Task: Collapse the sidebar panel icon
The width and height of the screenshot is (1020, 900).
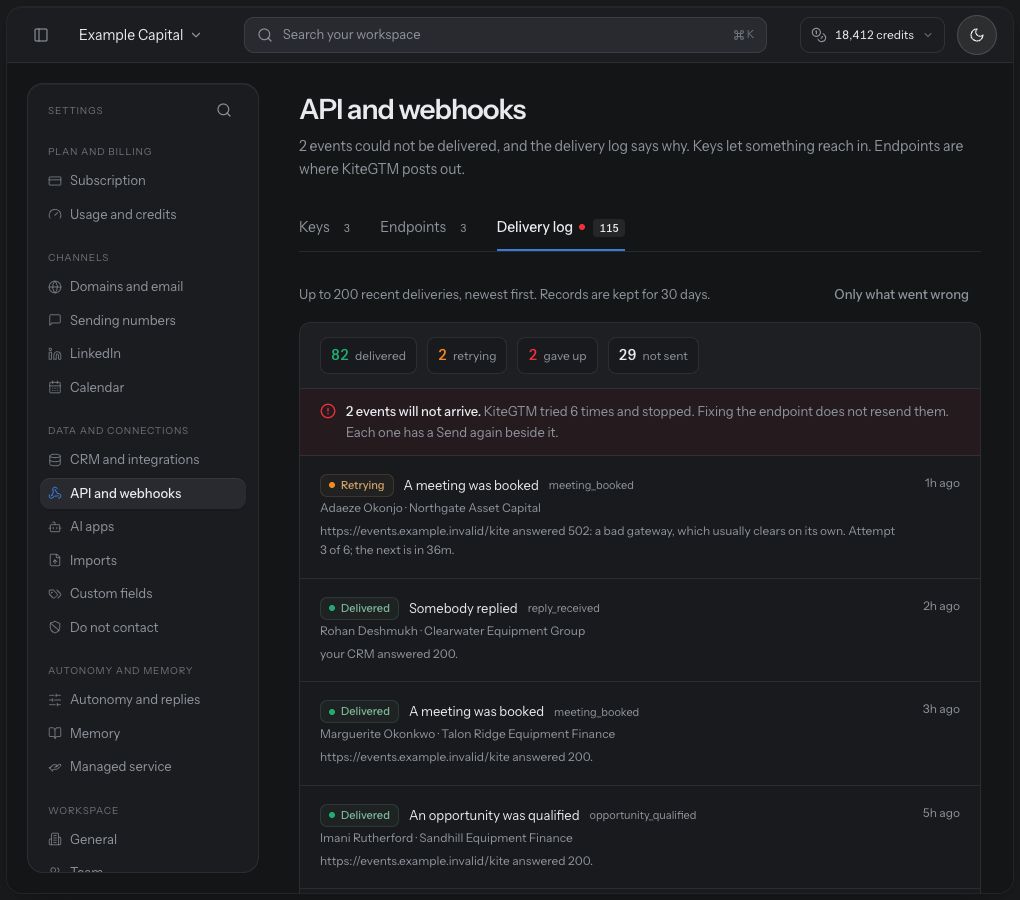Action: [41, 35]
